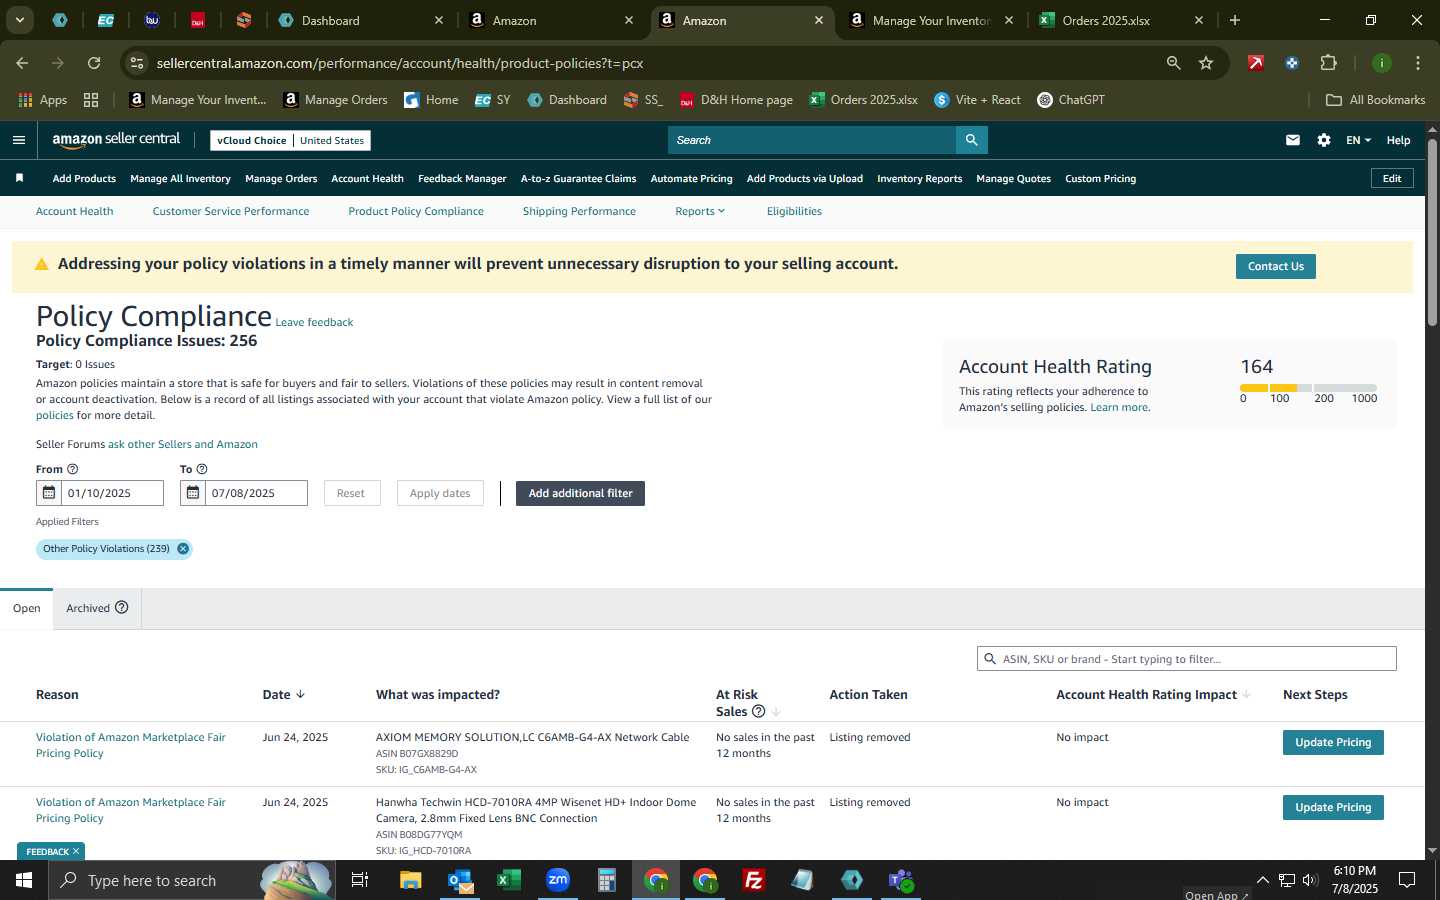Click the browser reload icon
The image size is (1440, 900).
pos(94,63)
